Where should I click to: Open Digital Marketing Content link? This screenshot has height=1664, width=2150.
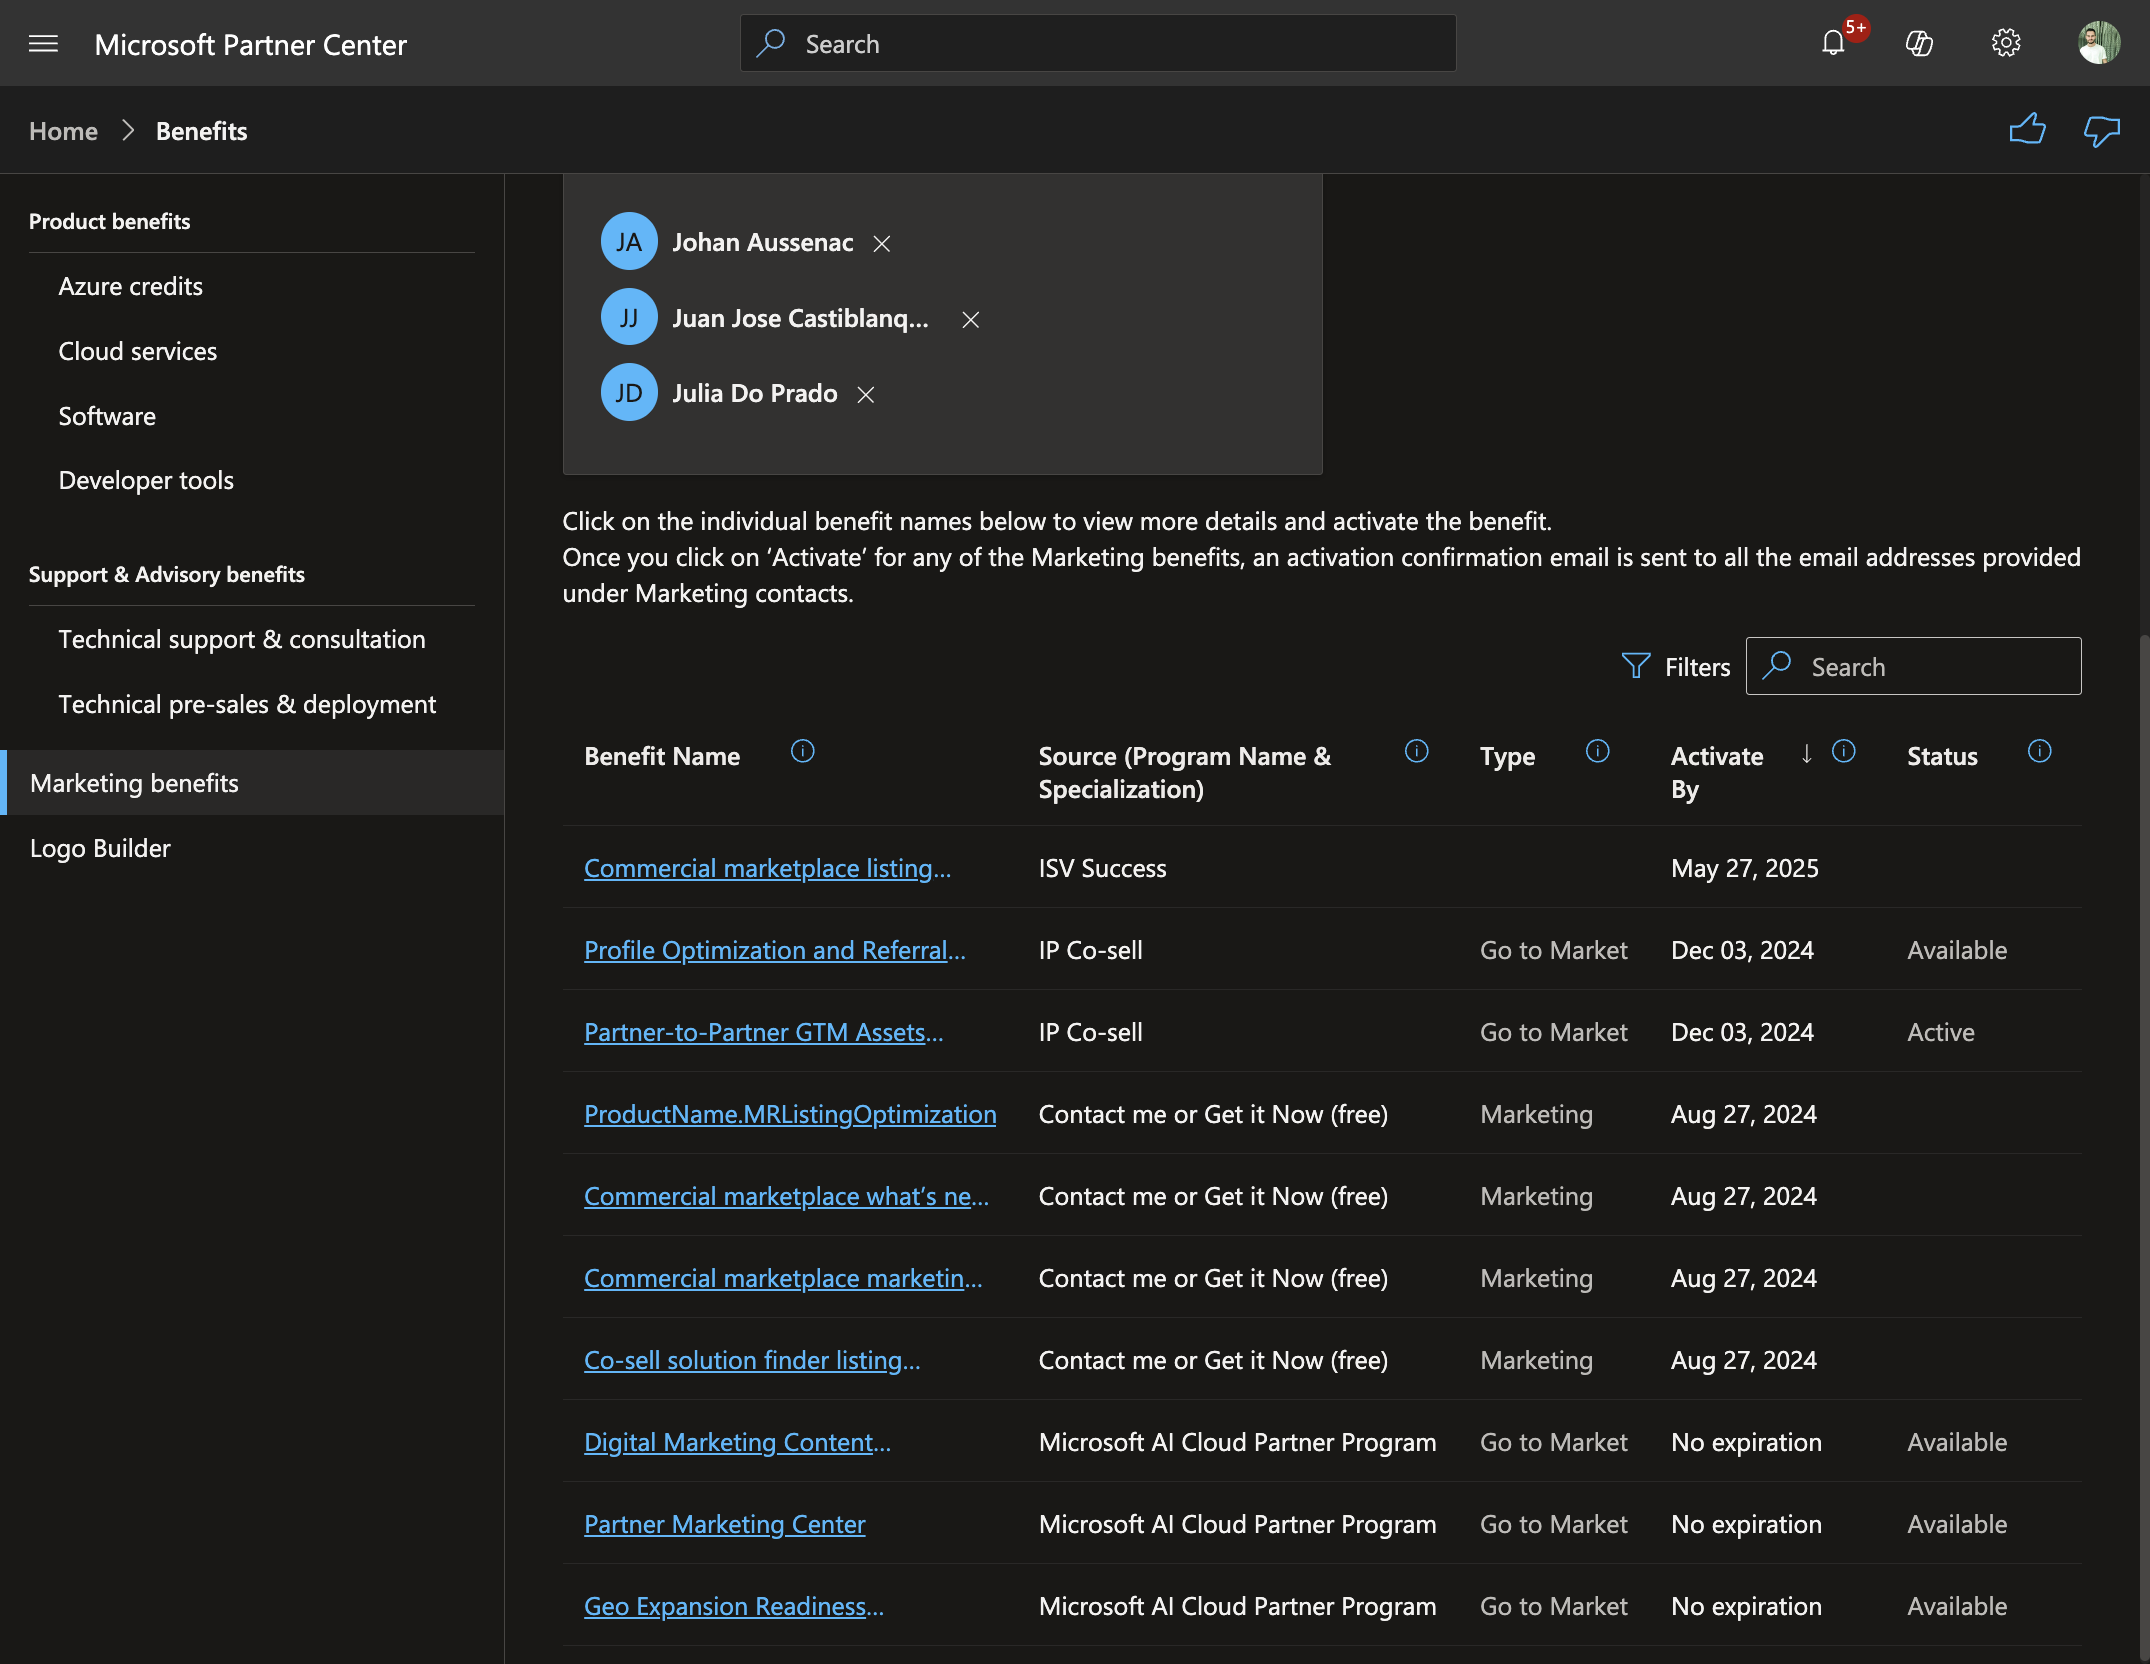point(737,1442)
